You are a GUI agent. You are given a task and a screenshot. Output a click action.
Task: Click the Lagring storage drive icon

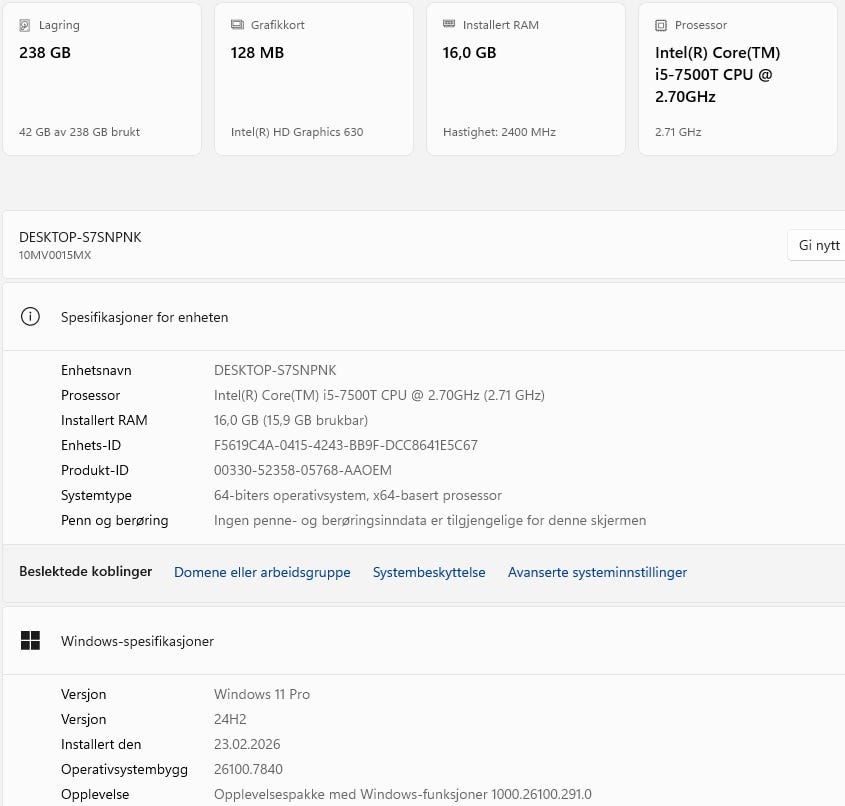[25, 25]
